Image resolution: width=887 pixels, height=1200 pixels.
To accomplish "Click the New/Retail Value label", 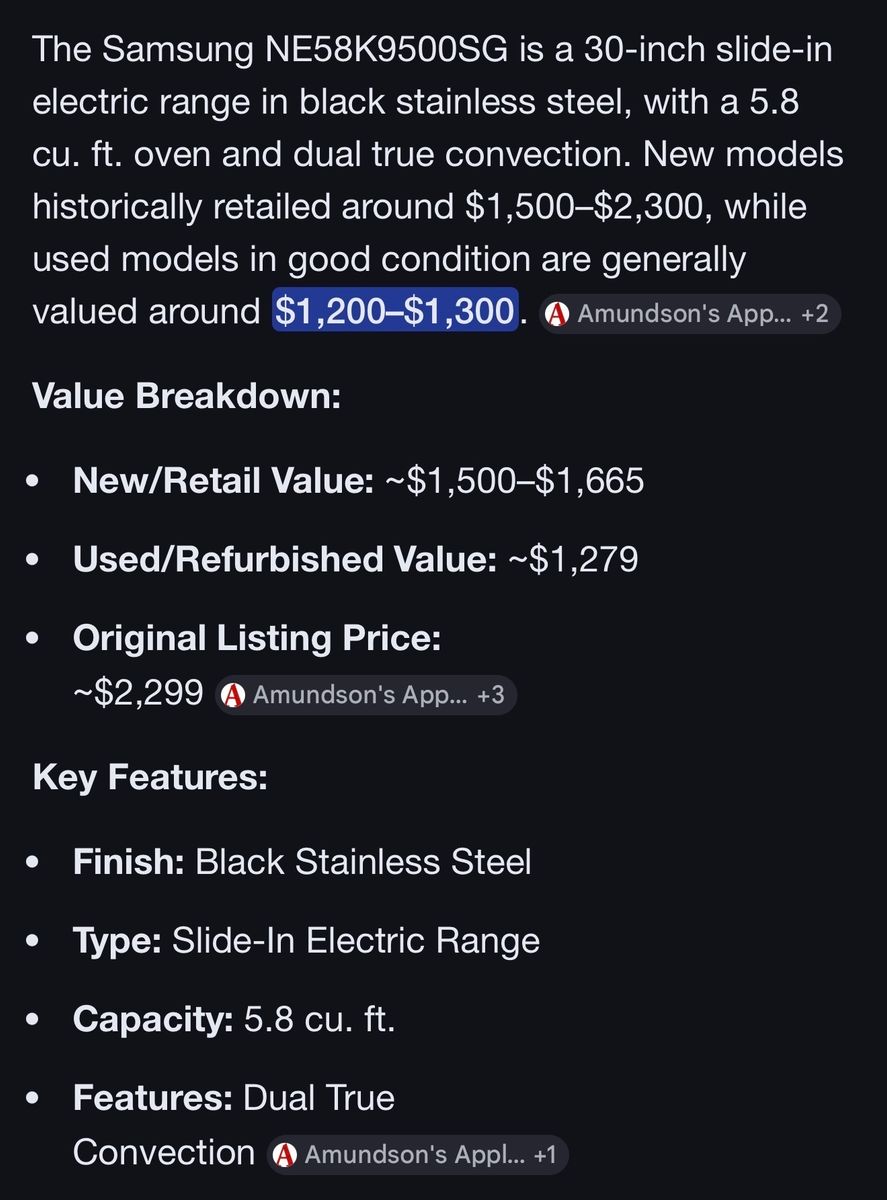I will pyautogui.click(x=223, y=481).
